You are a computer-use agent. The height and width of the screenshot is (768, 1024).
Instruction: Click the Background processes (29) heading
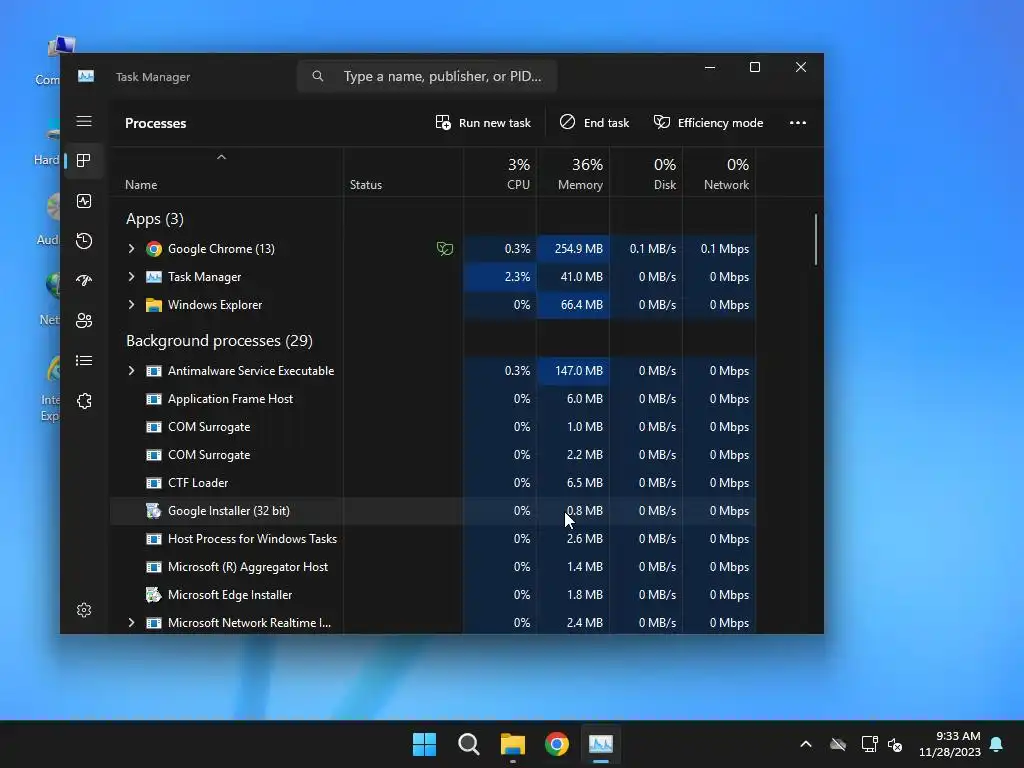click(x=219, y=341)
